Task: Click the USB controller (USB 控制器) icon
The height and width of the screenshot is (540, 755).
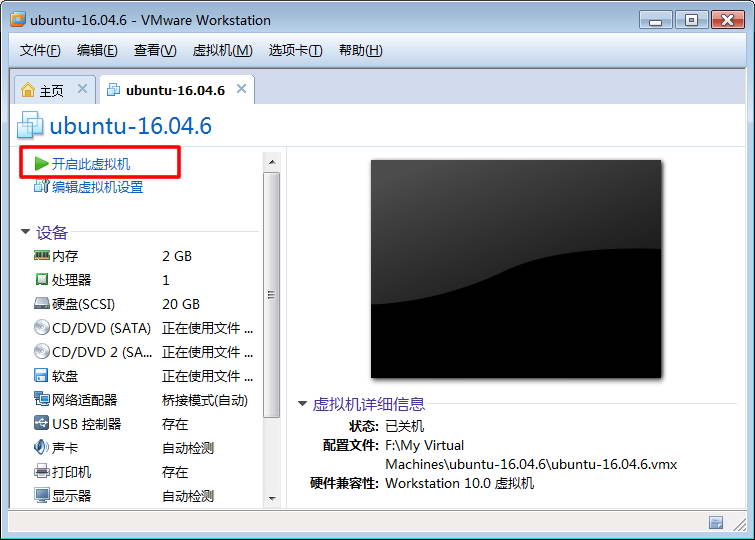Action: coord(41,424)
